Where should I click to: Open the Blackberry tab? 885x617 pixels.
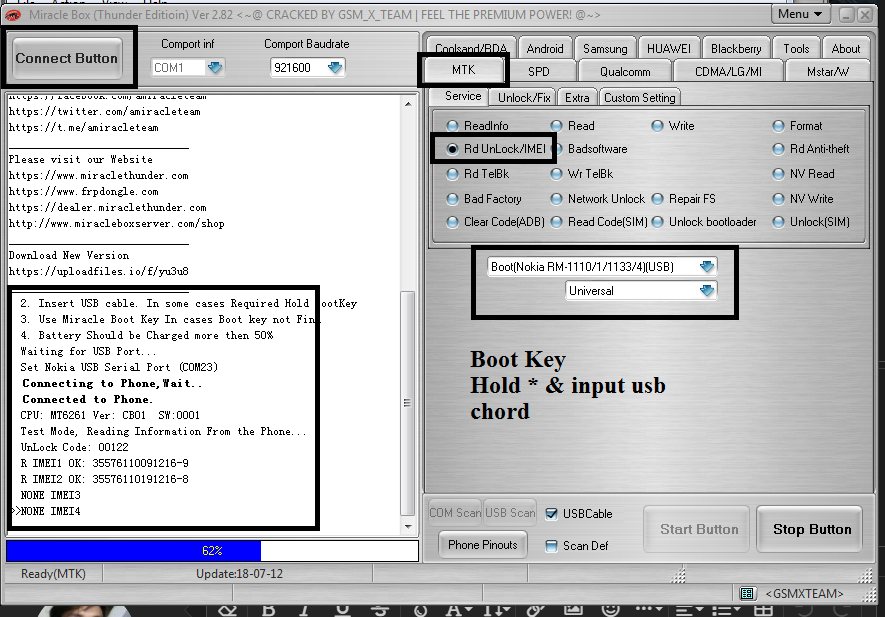736,49
